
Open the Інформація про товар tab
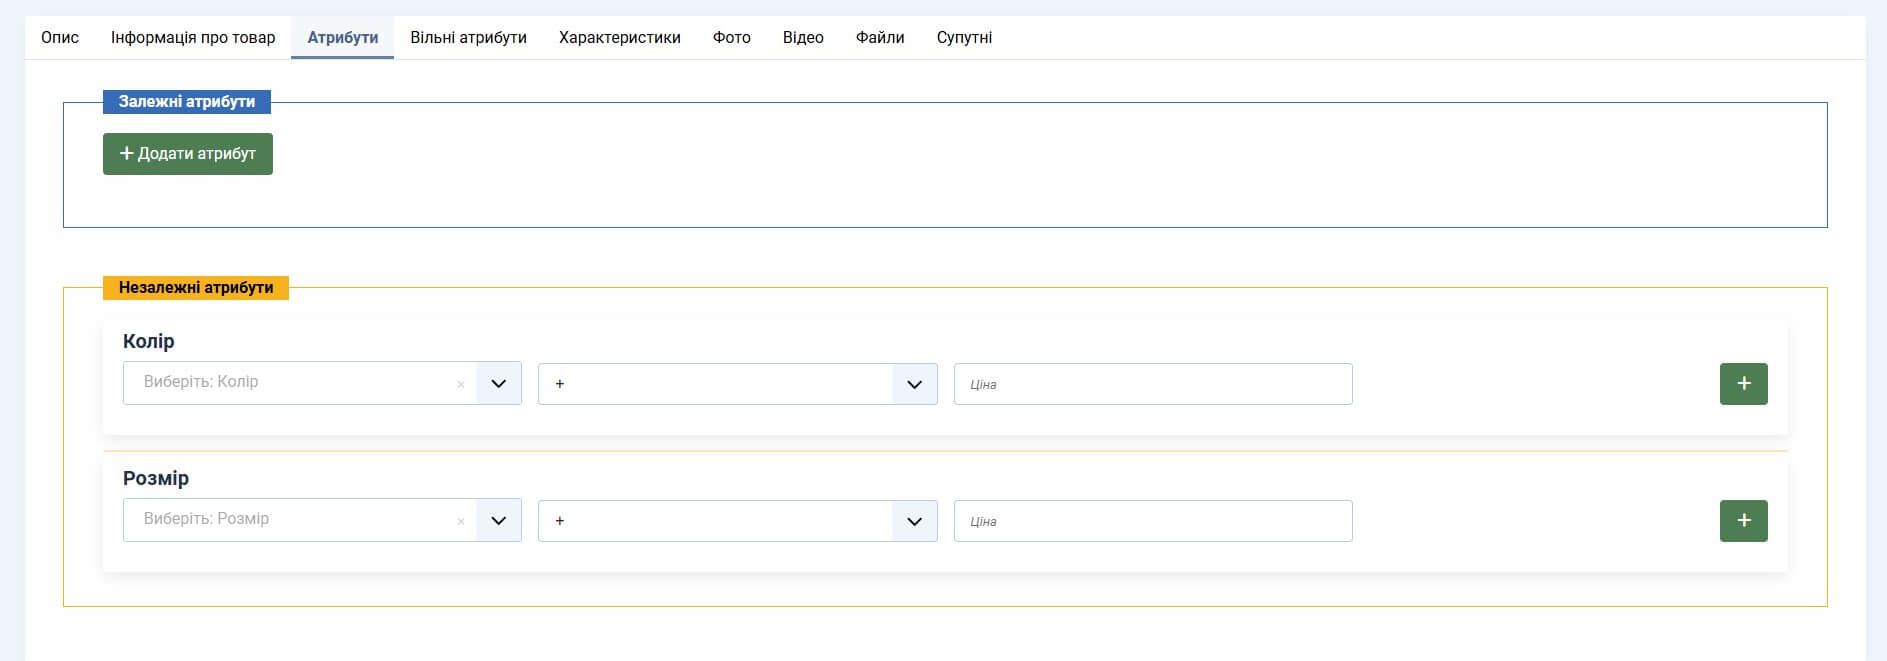tap(193, 38)
